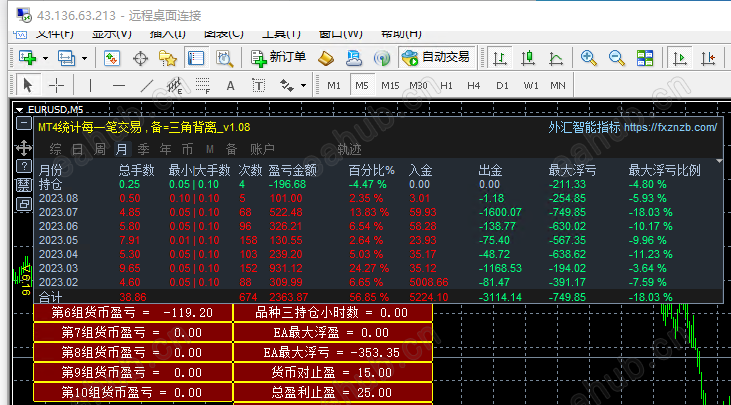Switch timeframe to W1
The image size is (731, 405).
pyautogui.click(x=531, y=86)
